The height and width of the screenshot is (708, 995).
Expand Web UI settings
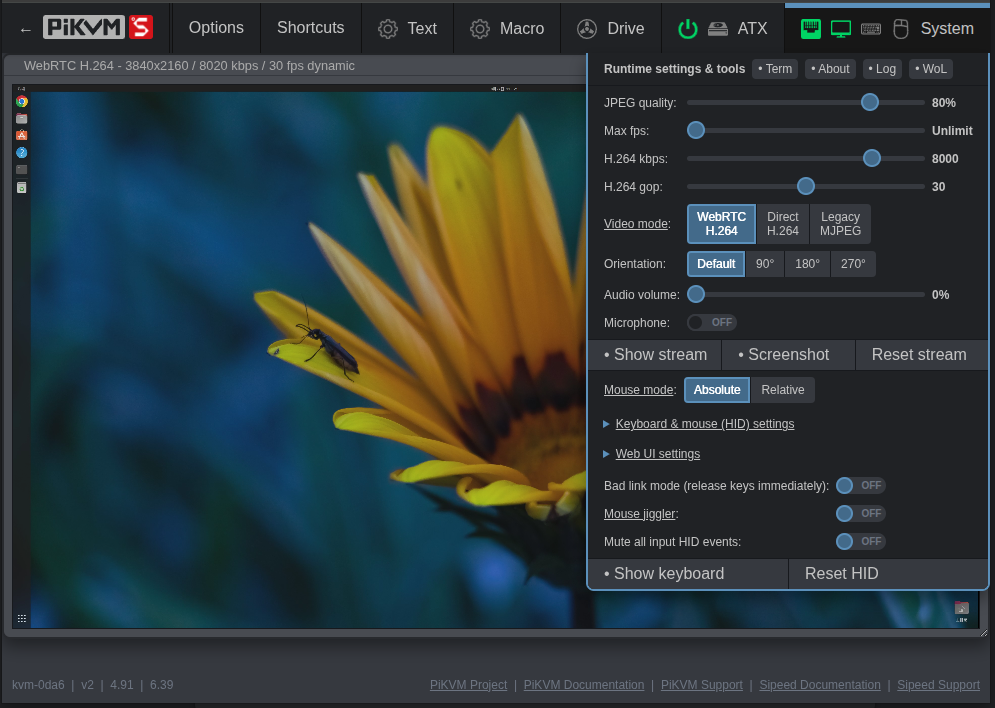click(x=657, y=454)
